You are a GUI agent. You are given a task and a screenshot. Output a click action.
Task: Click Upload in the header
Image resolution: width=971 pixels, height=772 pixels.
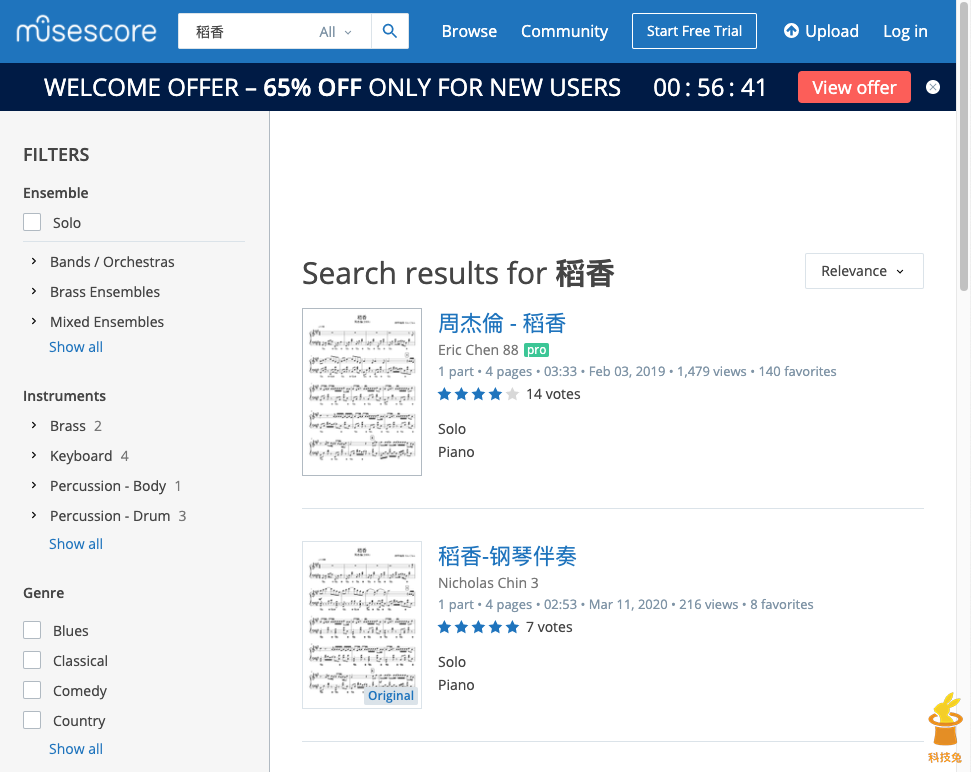[x=821, y=31]
